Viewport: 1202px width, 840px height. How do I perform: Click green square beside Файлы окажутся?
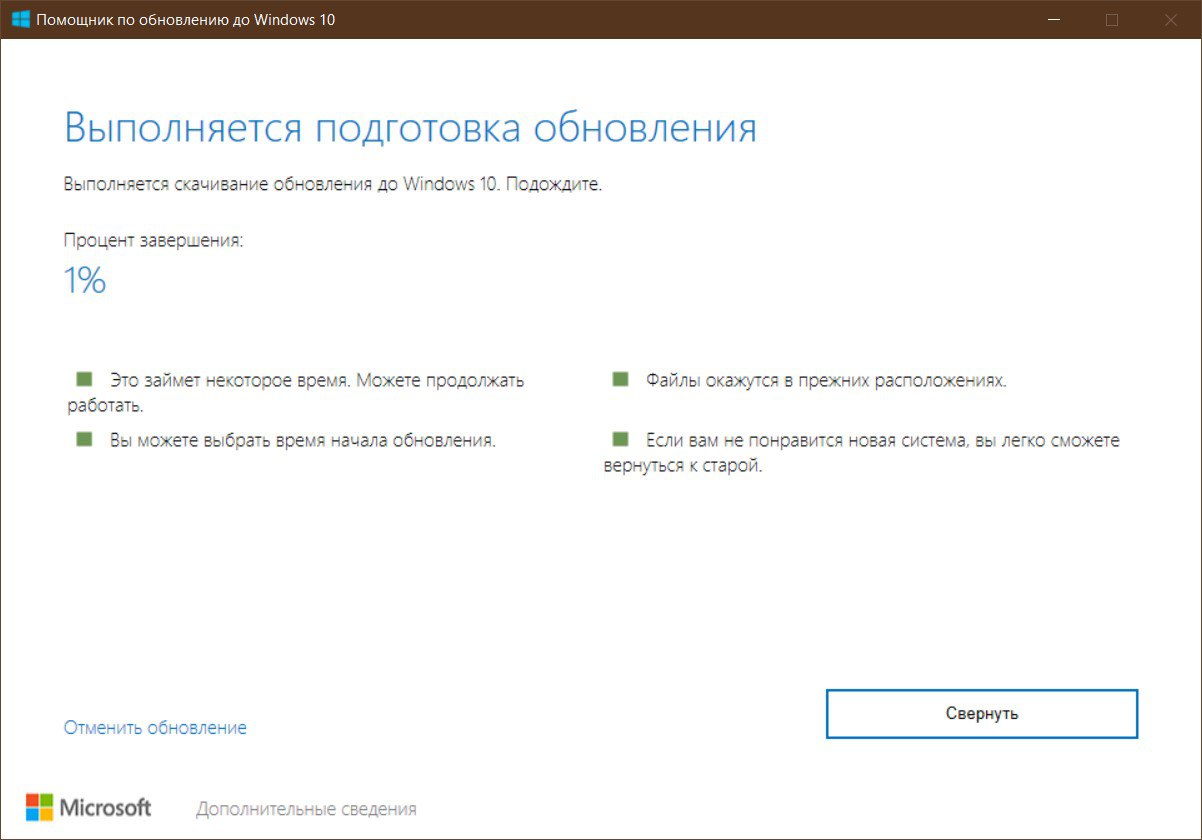click(x=620, y=379)
